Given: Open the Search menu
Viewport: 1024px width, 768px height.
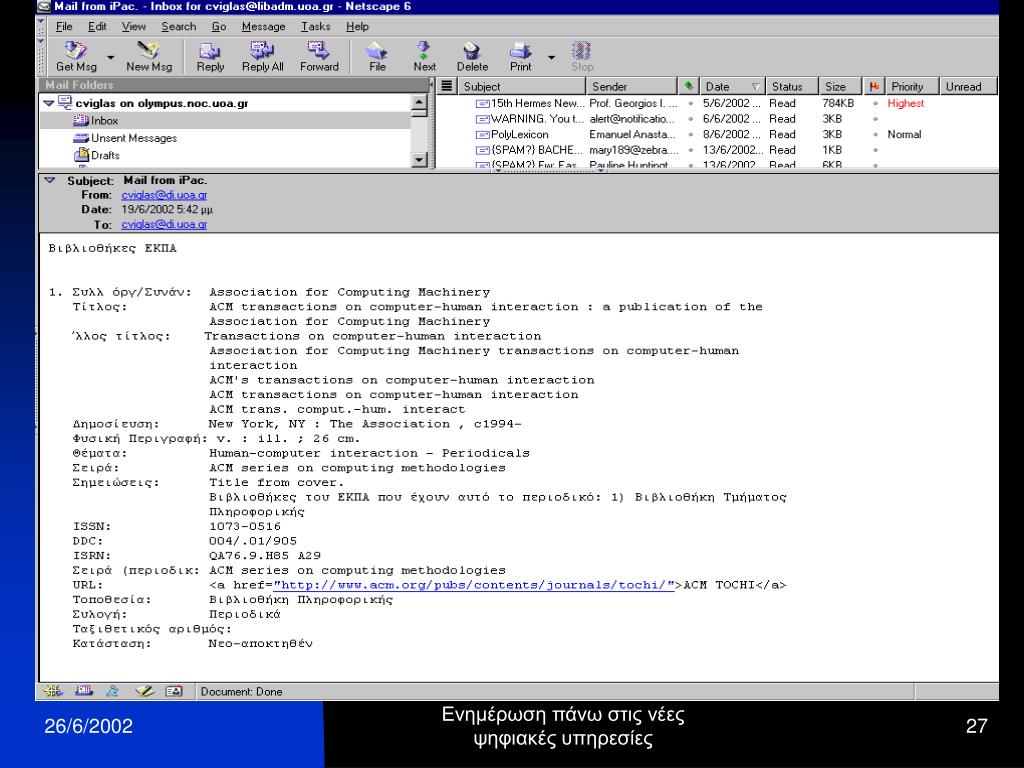Looking at the screenshot, I should tap(178, 26).
